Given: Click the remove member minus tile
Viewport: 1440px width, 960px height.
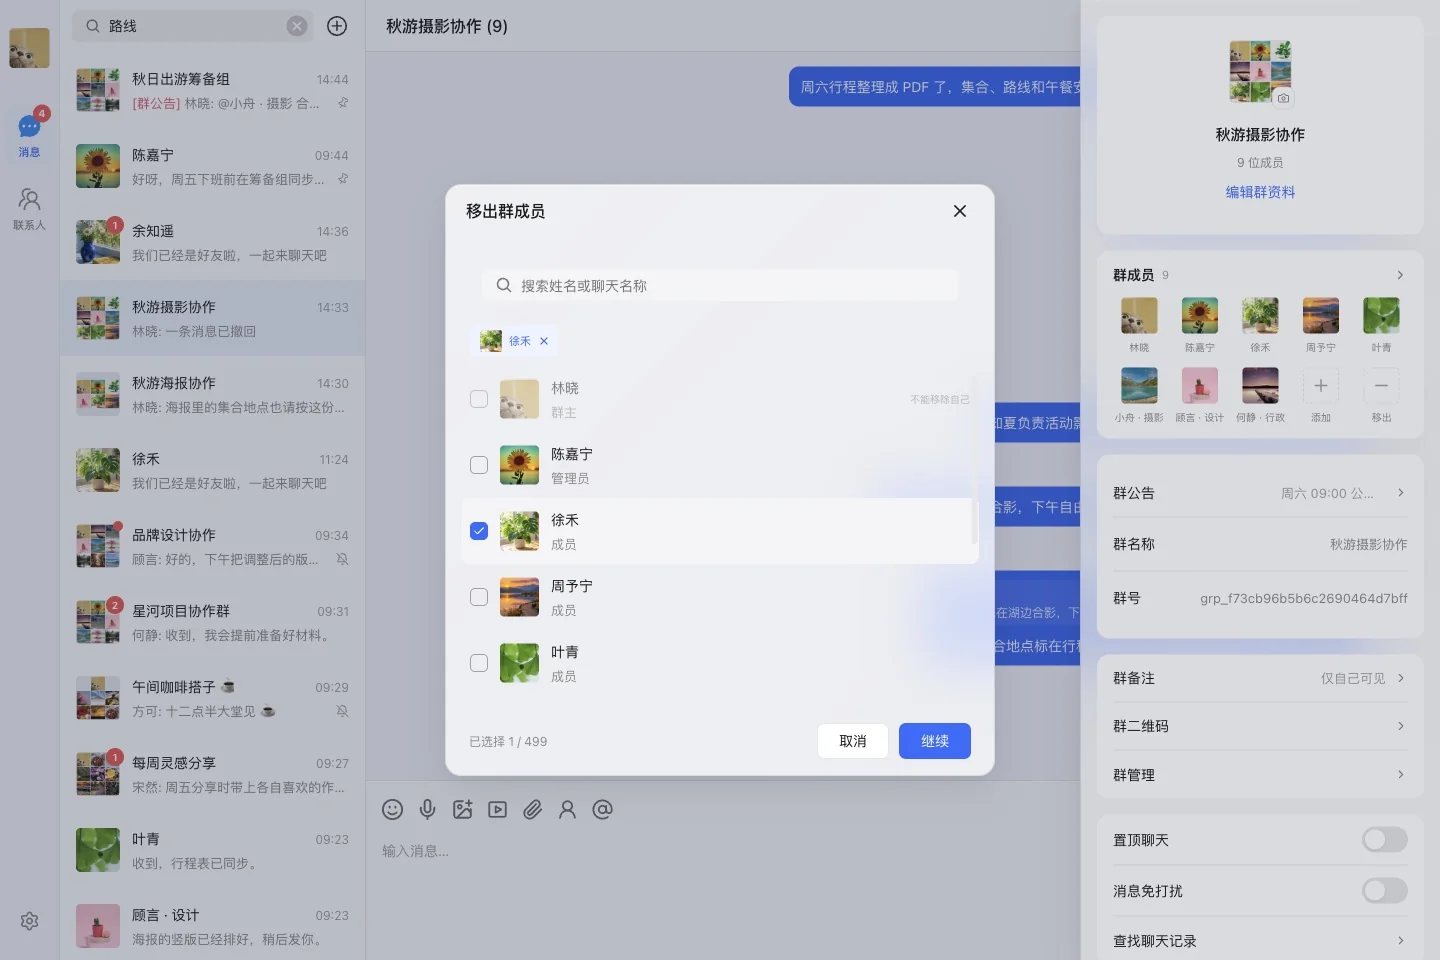Looking at the screenshot, I should (x=1381, y=386).
